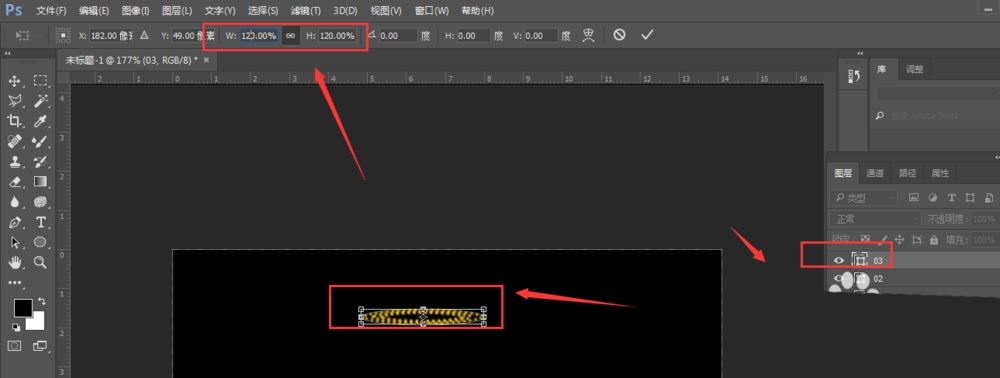Switch between free transform and warp modes
The image size is (1000, 378).
(588, 36)
